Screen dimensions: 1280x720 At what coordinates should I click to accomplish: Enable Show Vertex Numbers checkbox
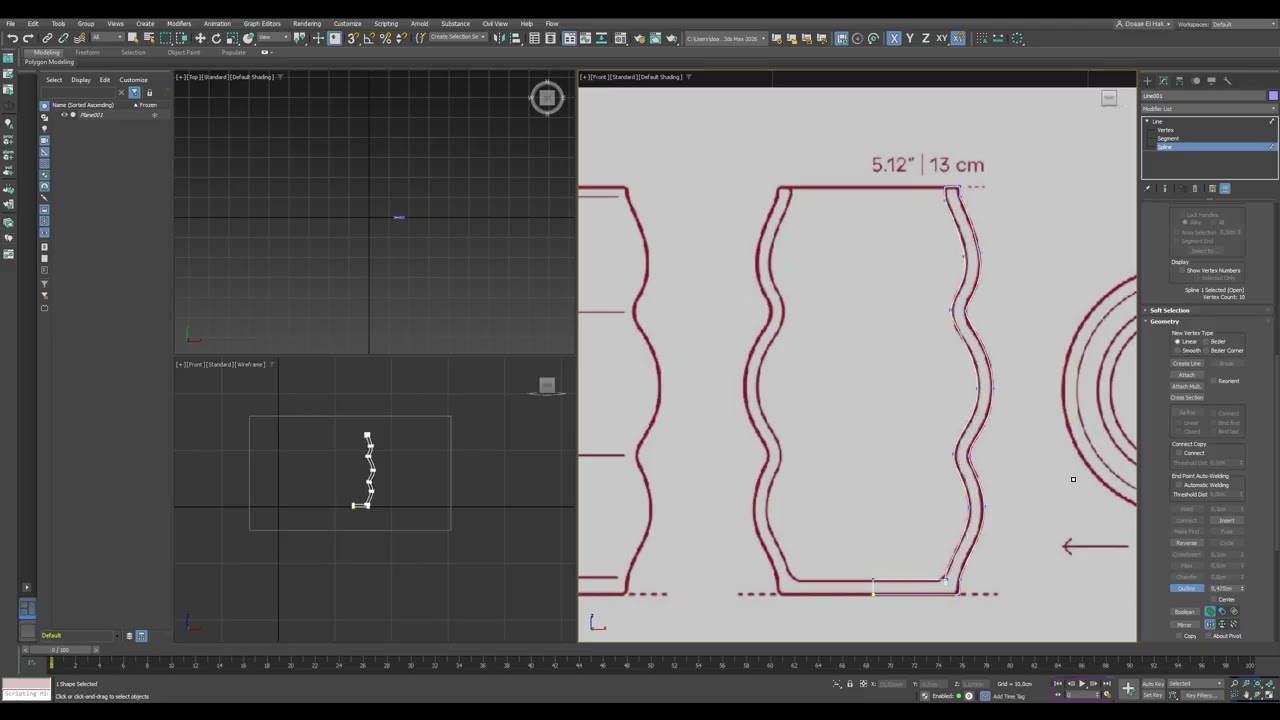(x=1182, y=270)
